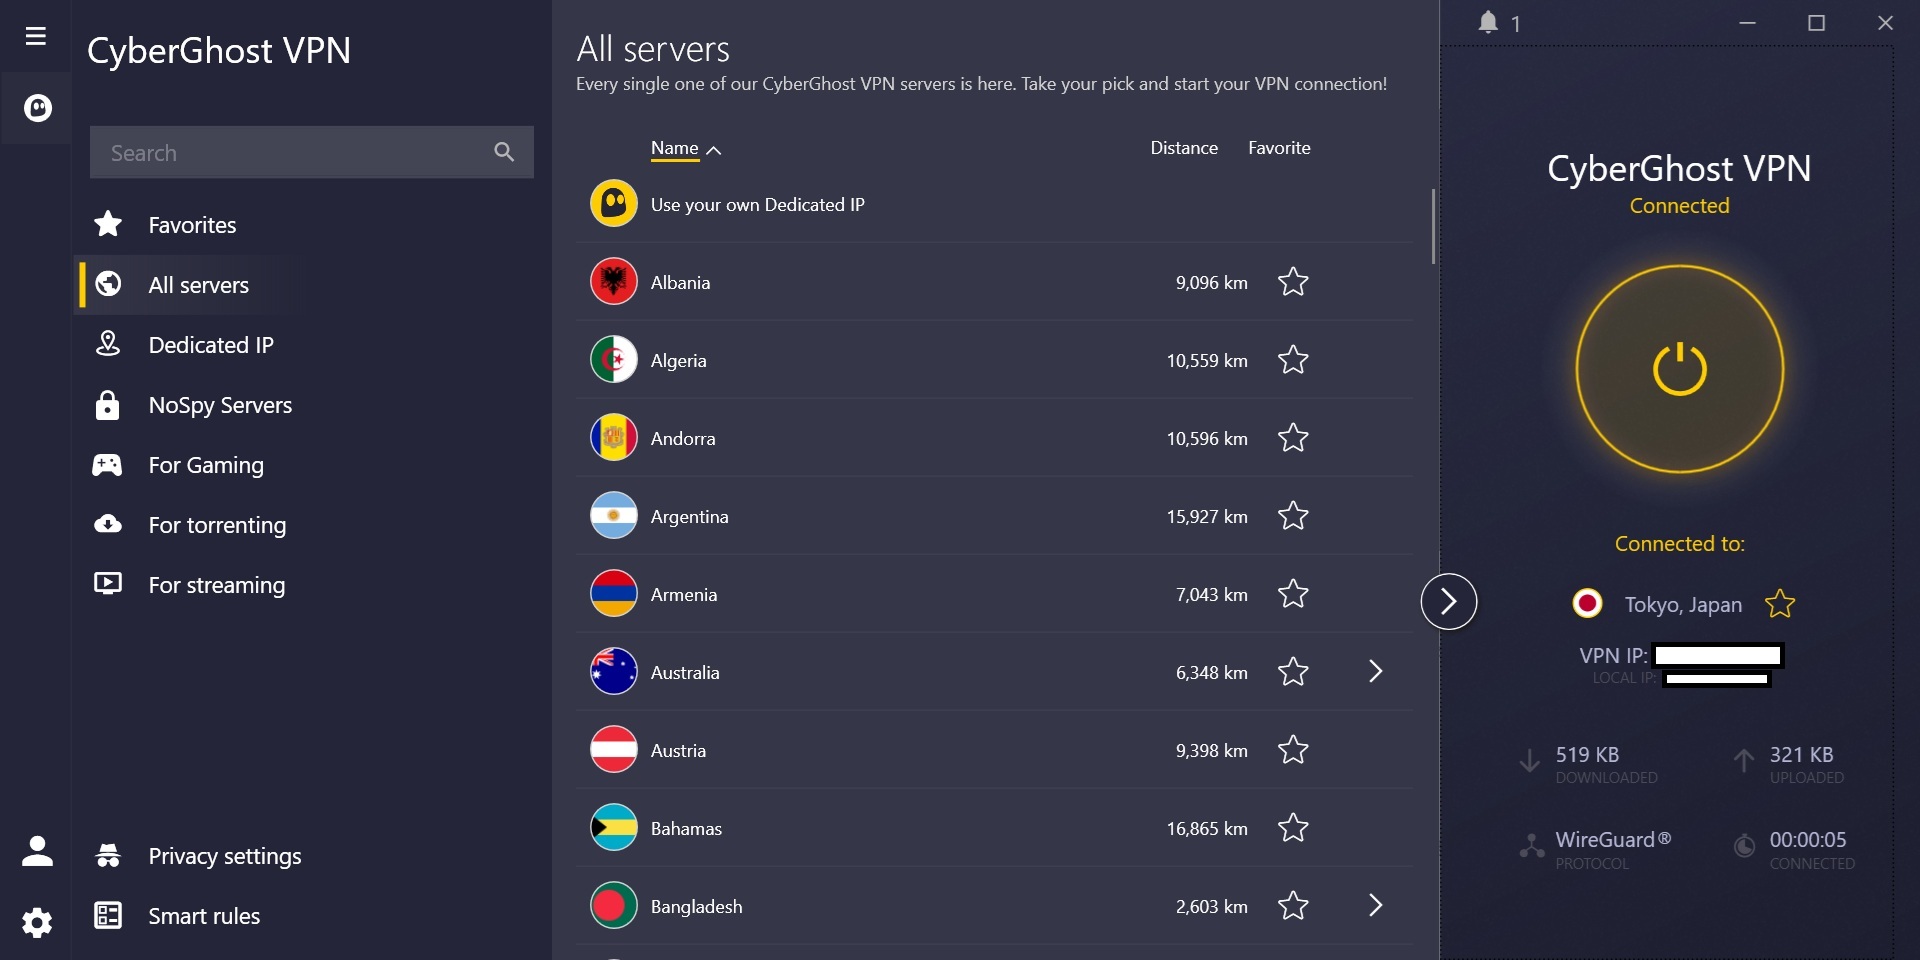Toggle favorite star for Tokyo, Japan

click(1780, 604)
